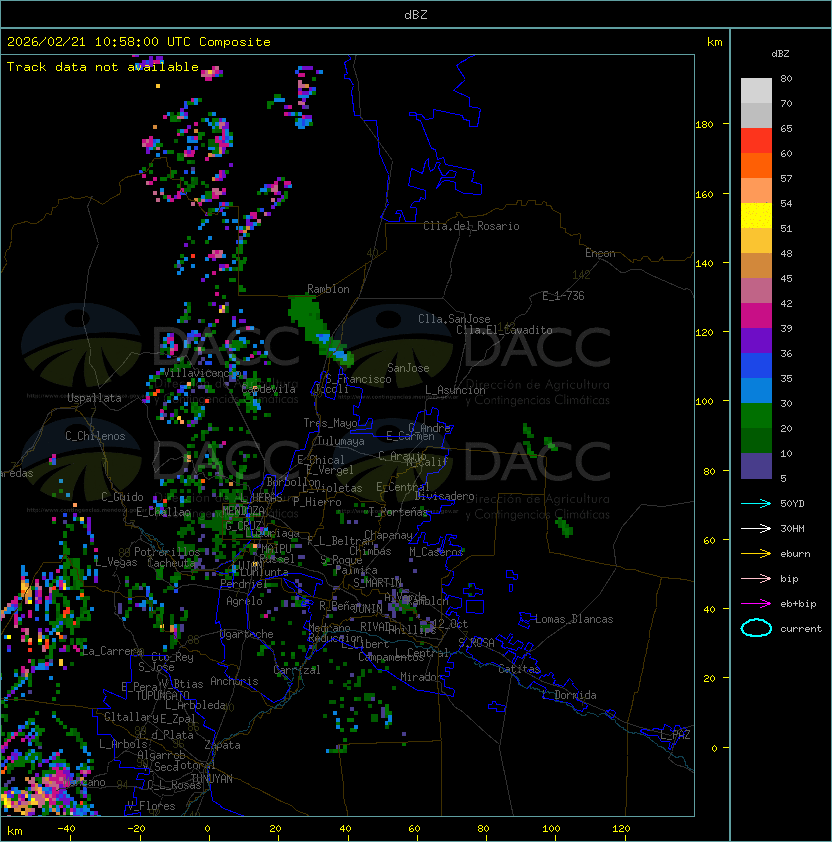Click the Uspallata location label on the map
The width and height of the screenshot is (832, 842).
click(94, 398)
